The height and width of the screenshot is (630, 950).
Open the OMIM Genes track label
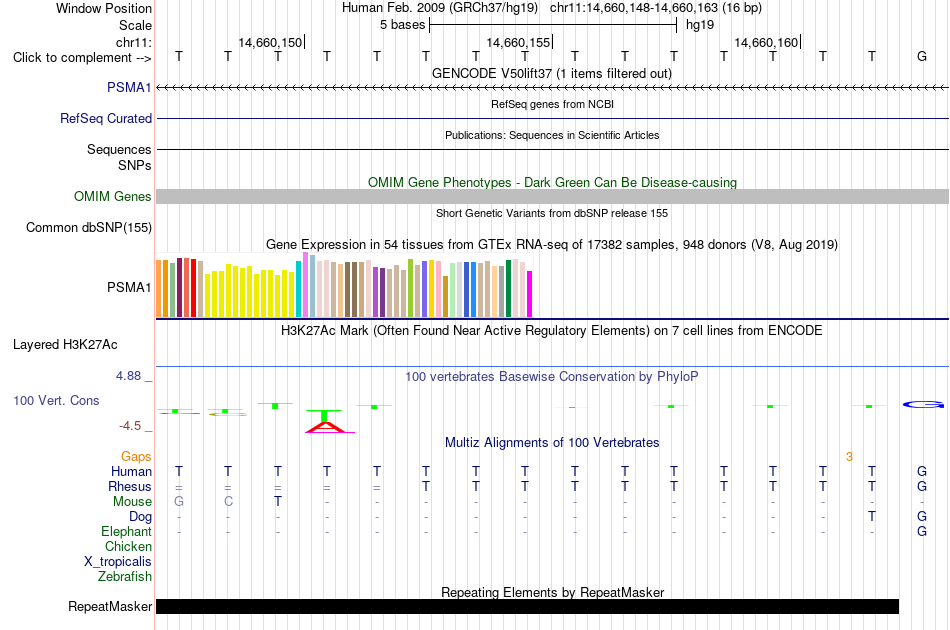click(x=113, y=196)
